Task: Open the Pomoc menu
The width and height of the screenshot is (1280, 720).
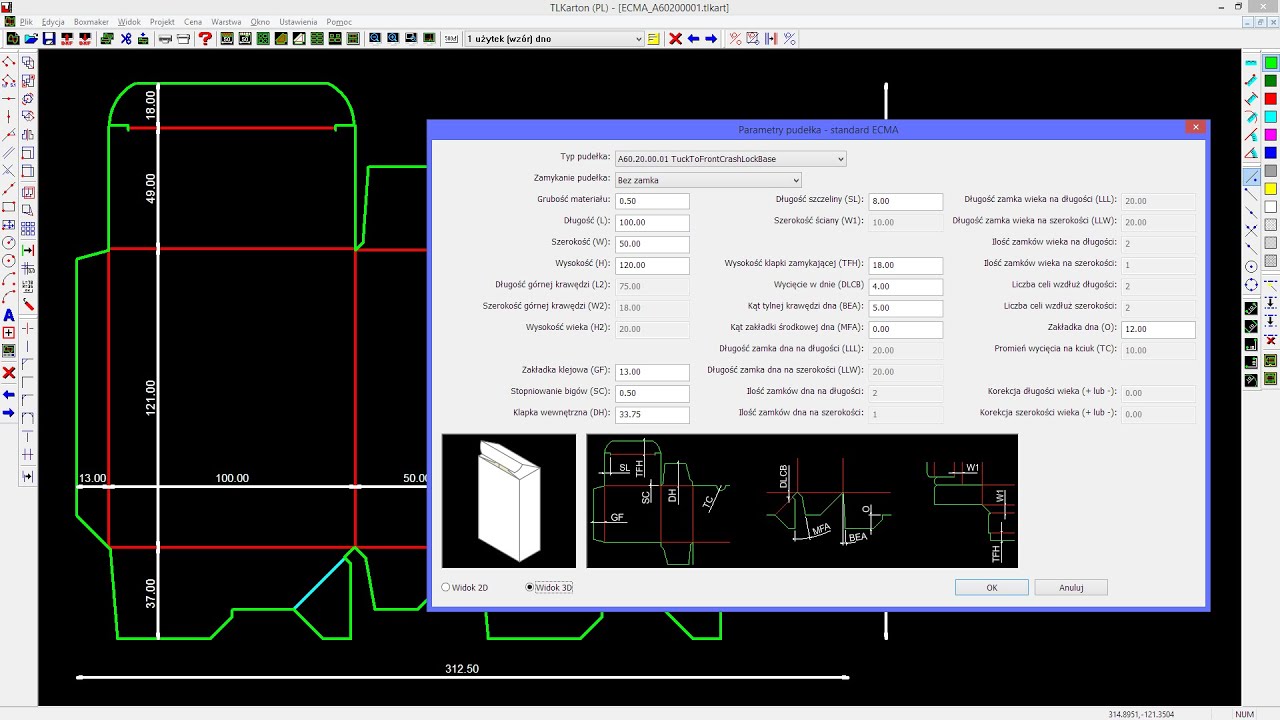Action: pyautogui.click(x=339, y=21)
